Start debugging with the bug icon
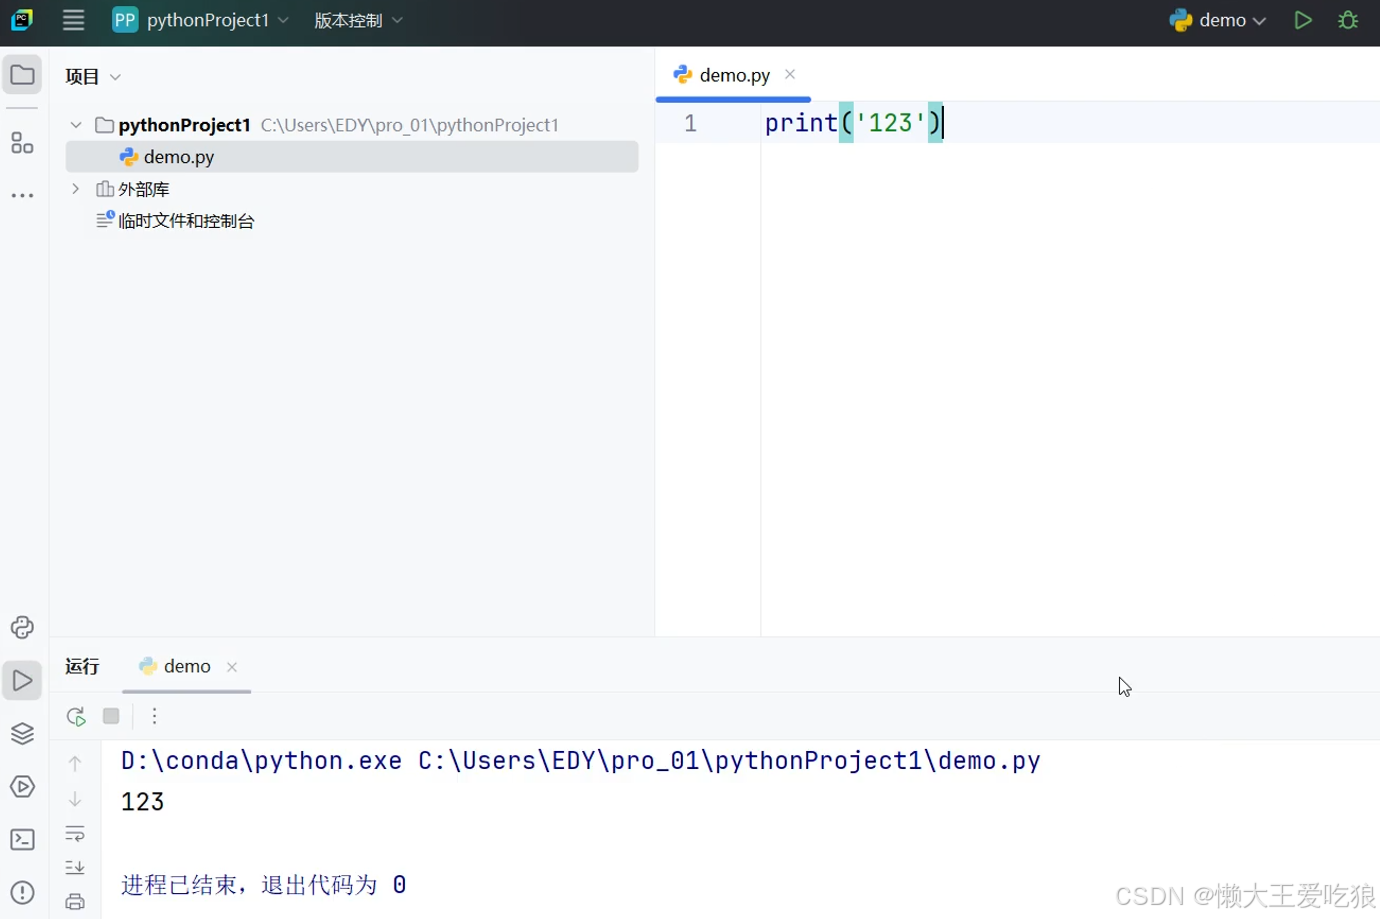This screenshot has height=919, width=1380. pyautogui.click(x=1348, y=20)
